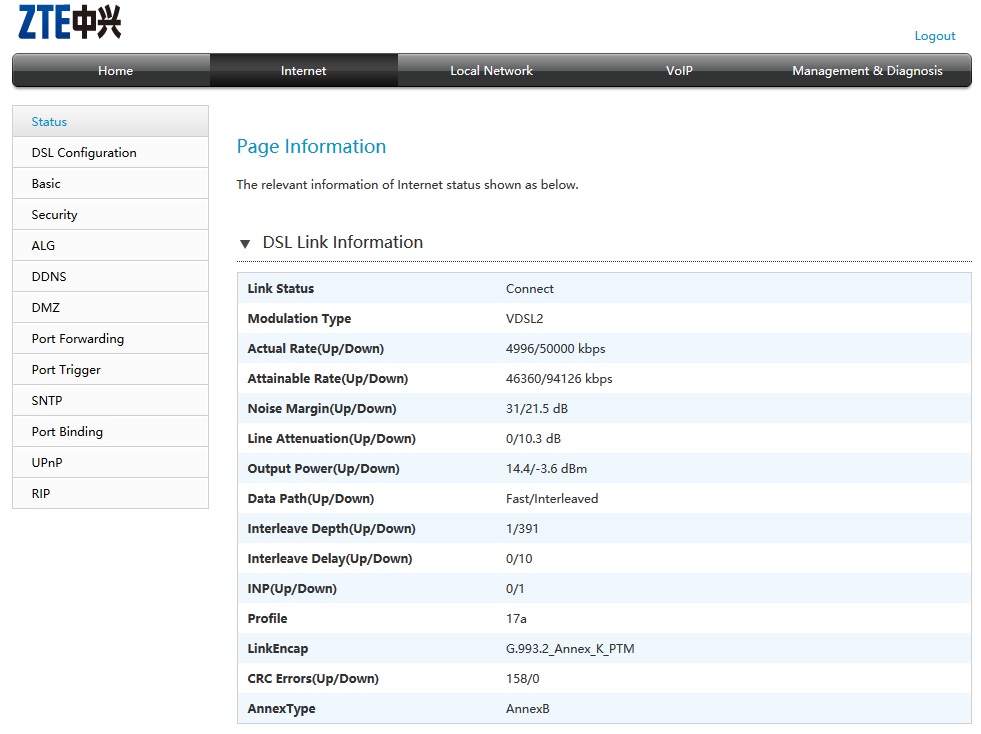
Task: Click the ZTE logo
Action: (69, 22)
